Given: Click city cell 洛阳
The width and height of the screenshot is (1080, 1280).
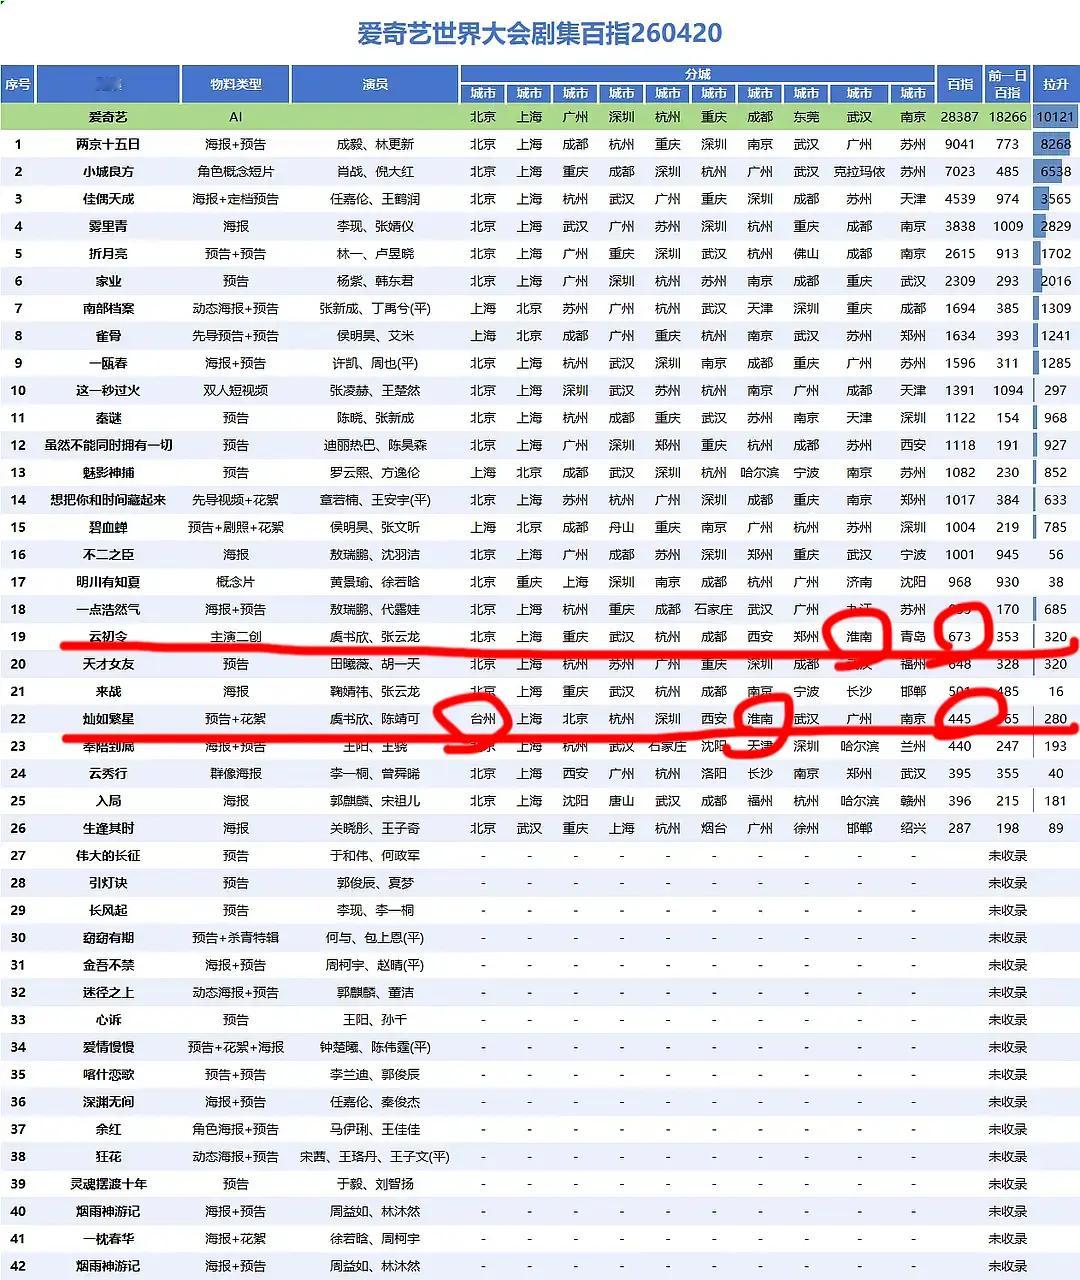Looking at the screenshot, I should (714, 773).
